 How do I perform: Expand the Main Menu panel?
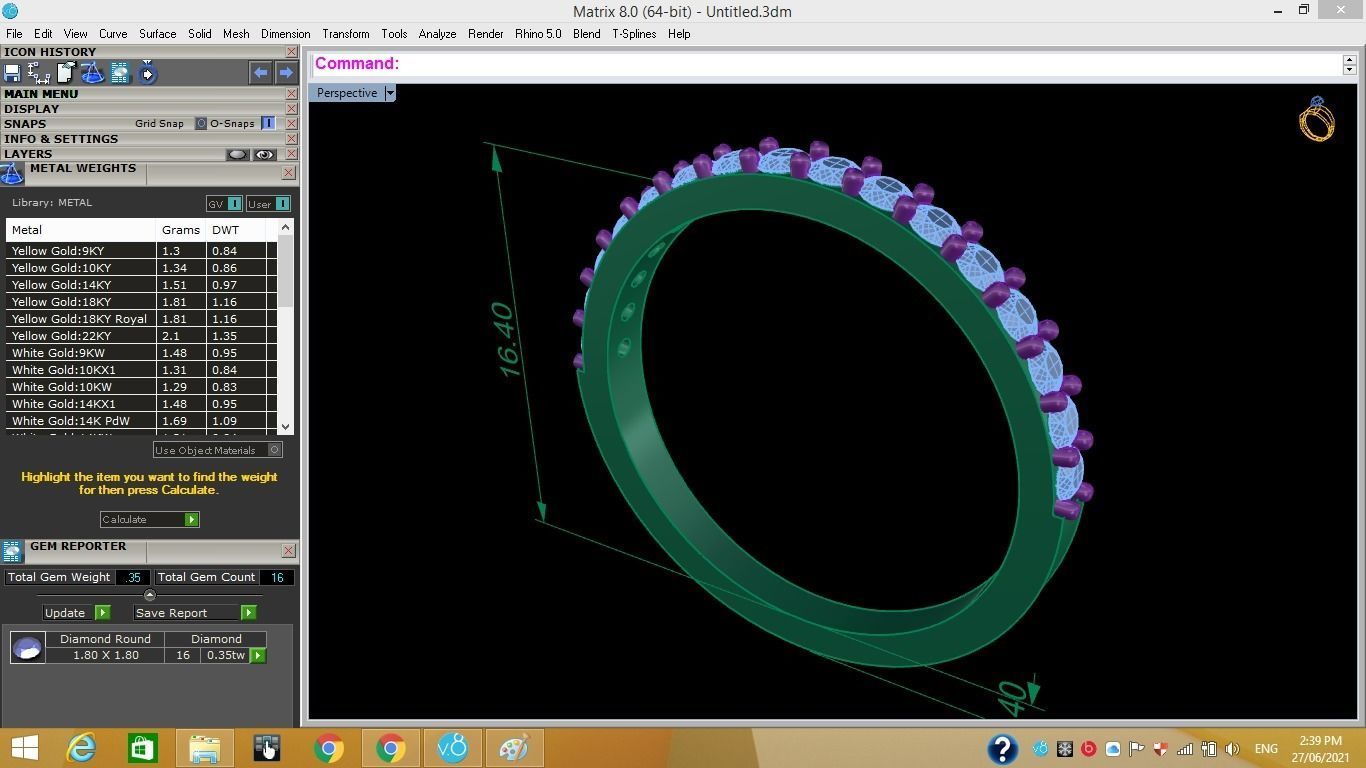click(x=41, y=94)
